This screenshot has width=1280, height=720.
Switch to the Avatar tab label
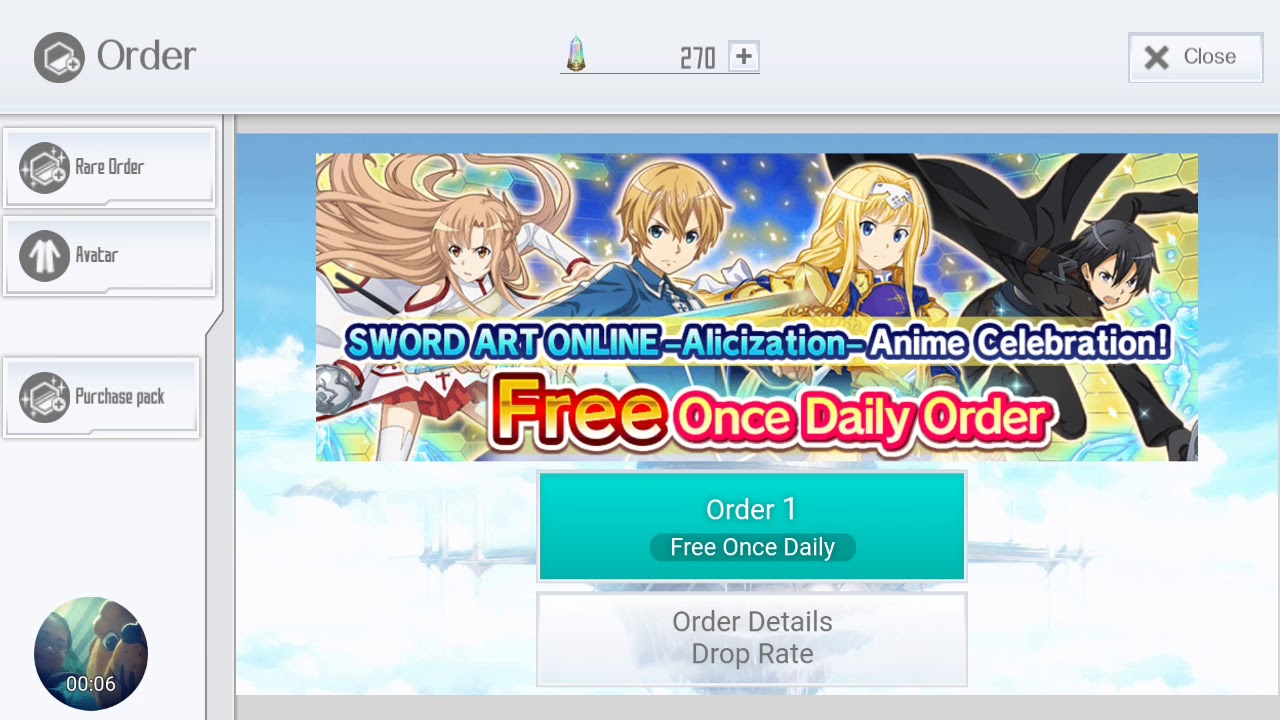click(x=97, y=255)
